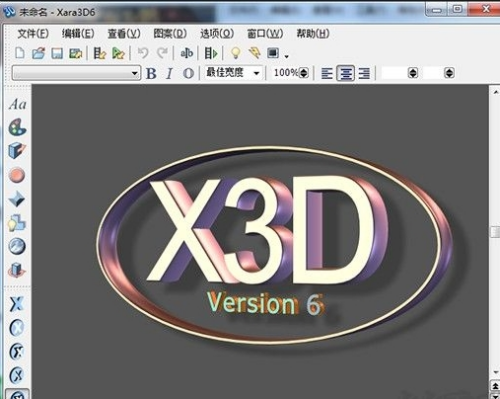Viewport: 500px width, 399px height.
Task: Click the new document icon
Action: pos(20,53)
